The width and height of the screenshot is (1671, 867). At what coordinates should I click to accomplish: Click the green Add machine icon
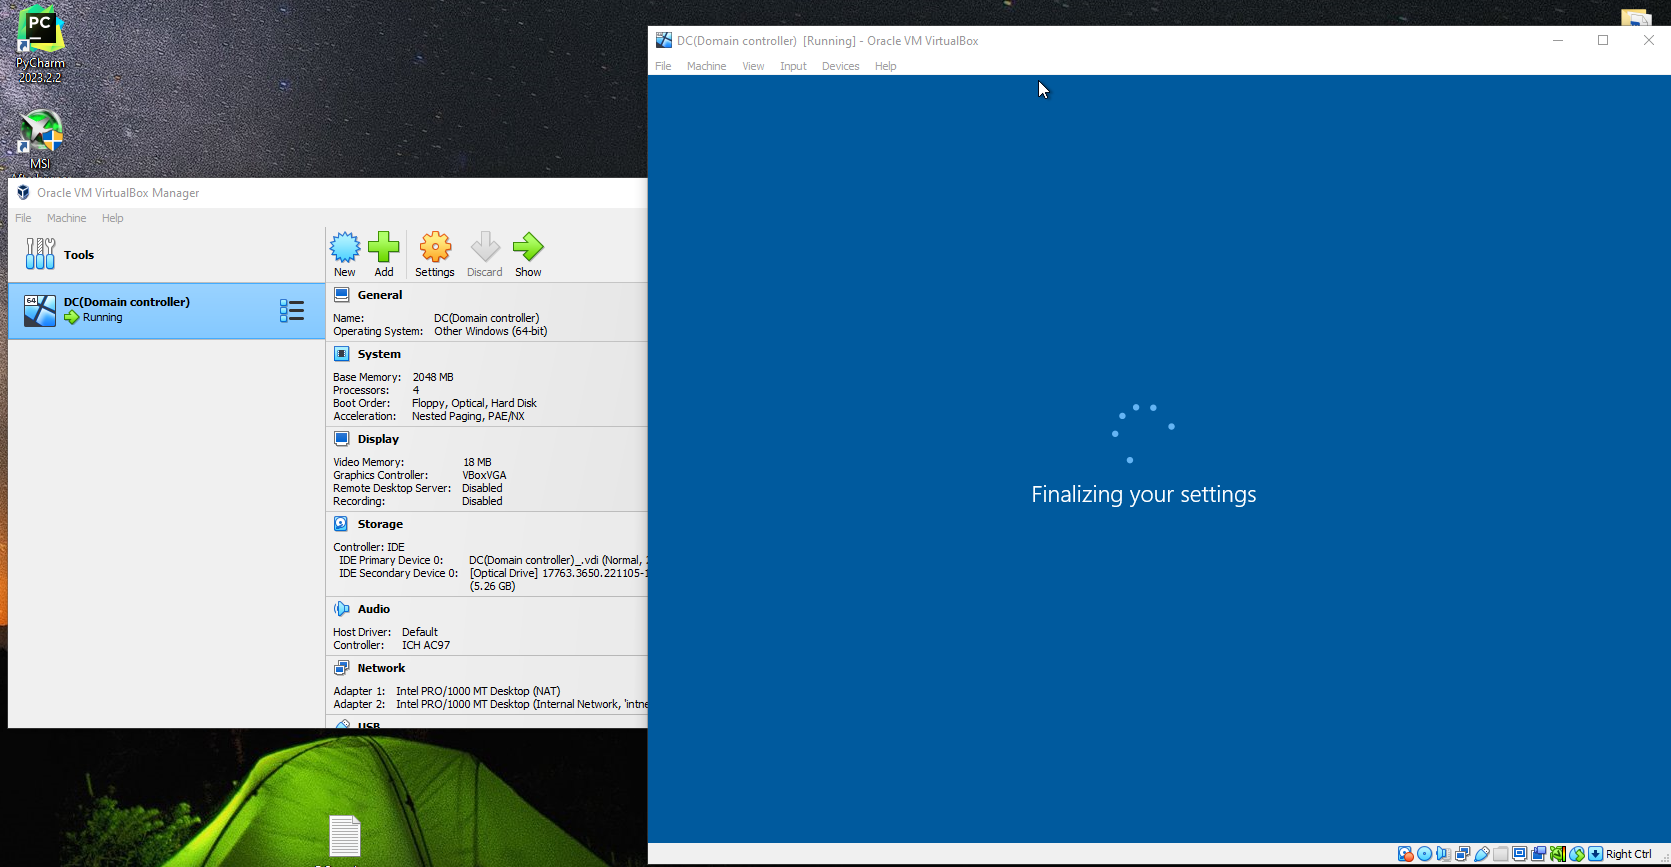(384, 247)
